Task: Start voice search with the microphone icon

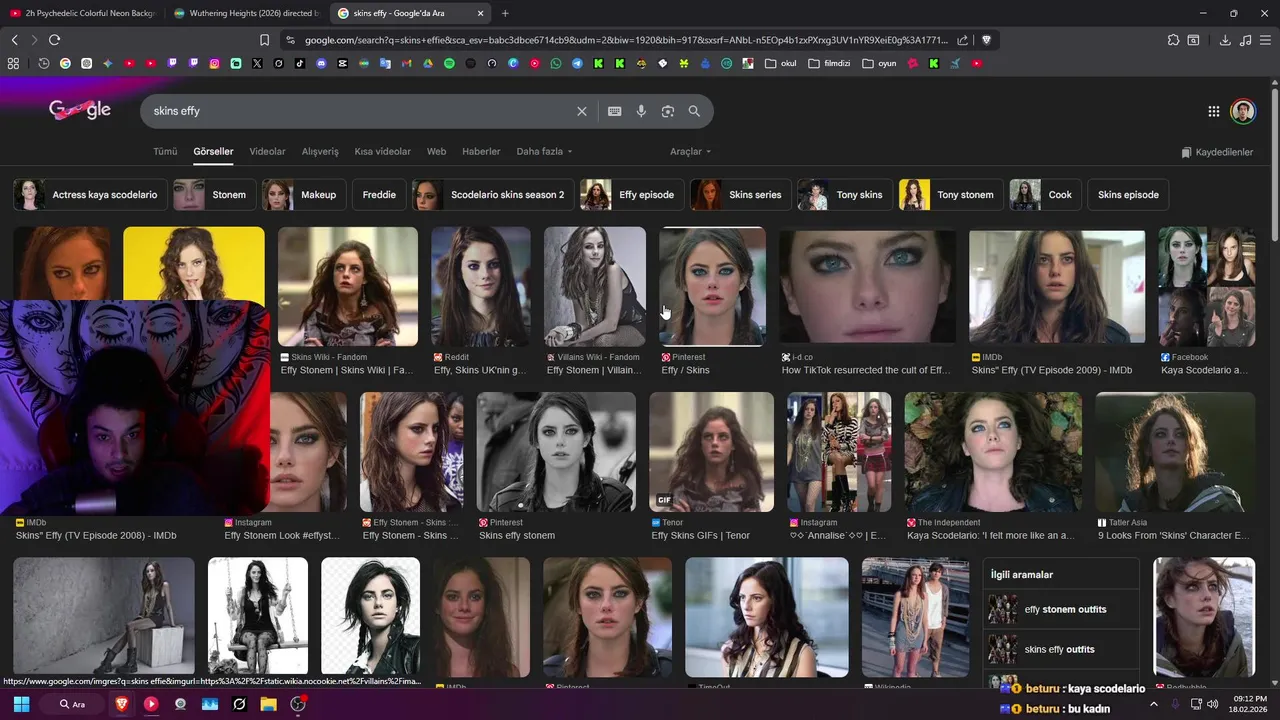Action: pos(641,111)
